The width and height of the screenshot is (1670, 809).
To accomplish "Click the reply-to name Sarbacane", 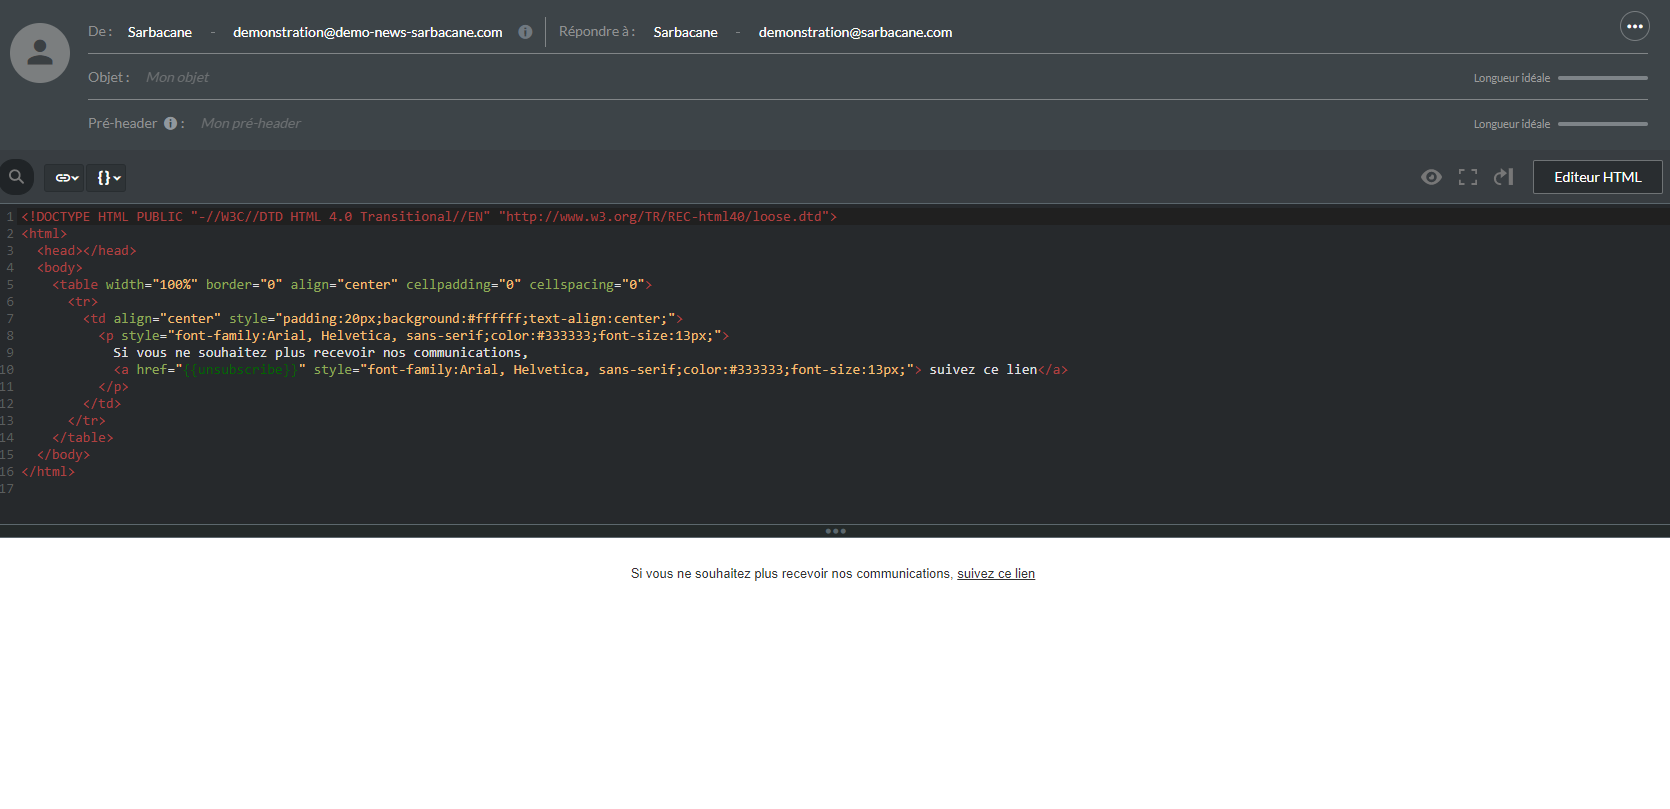I will coord(686,32).
